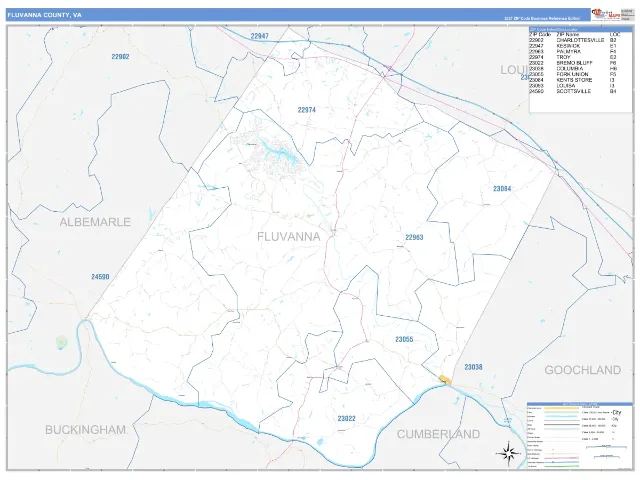Click SCOTTSVILLE row in ZIP index table
This screenshot has height=480, width=640.
[x=573, y=91]
